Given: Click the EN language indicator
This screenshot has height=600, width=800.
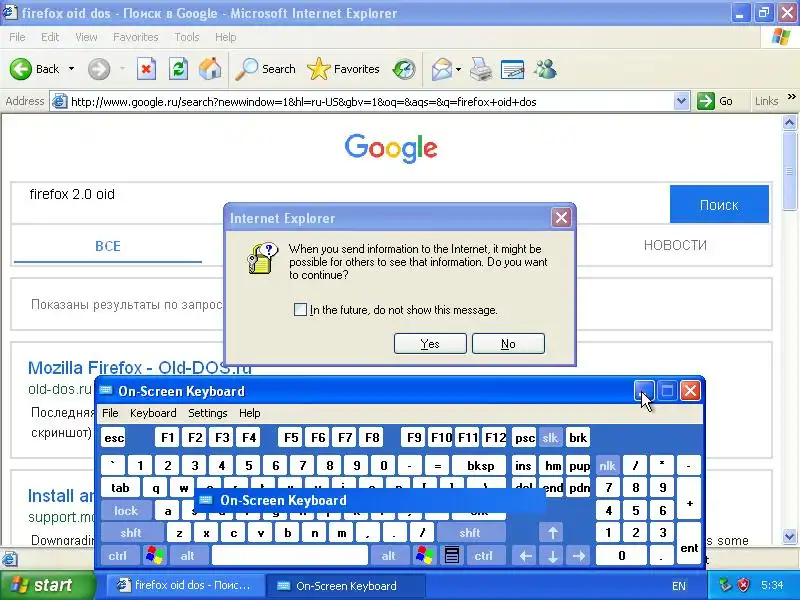Looking at the screenshot, I should (679, 586).
